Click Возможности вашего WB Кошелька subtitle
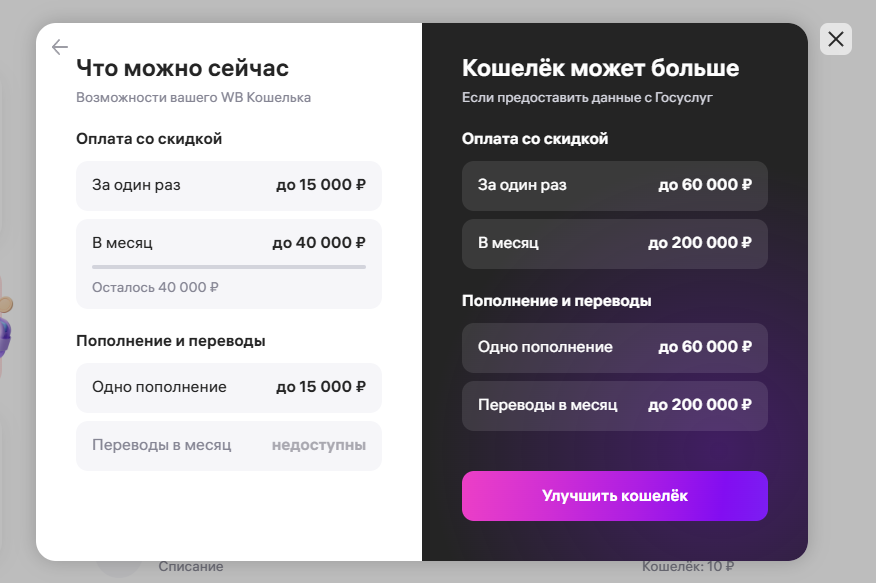The height and width of the screenshot is (583, 876). [194, 98]
